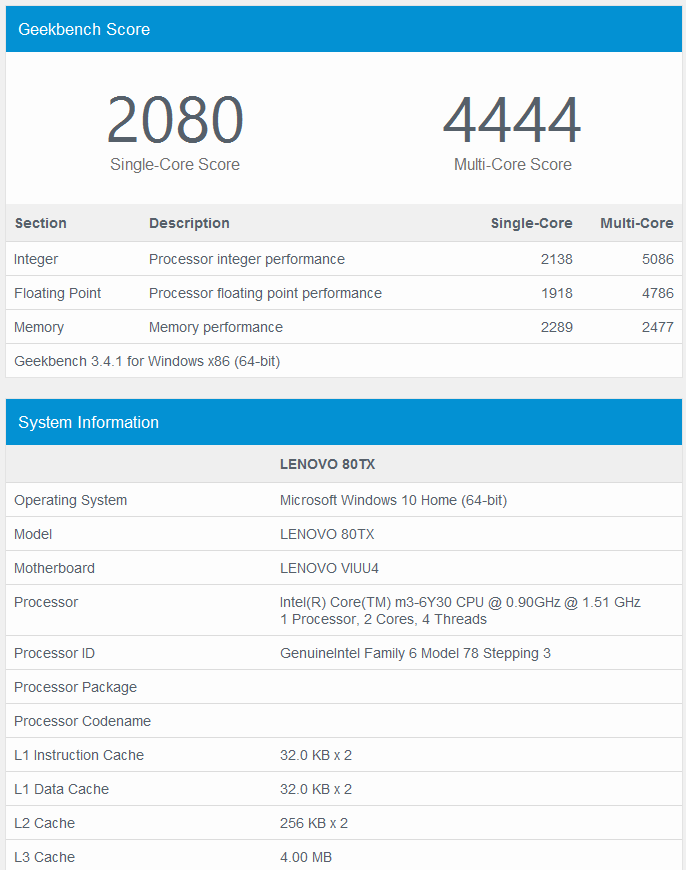686x870 pixels.
Task: Select Floating Point multi-core value 4786
Action: tap(658, 293)
